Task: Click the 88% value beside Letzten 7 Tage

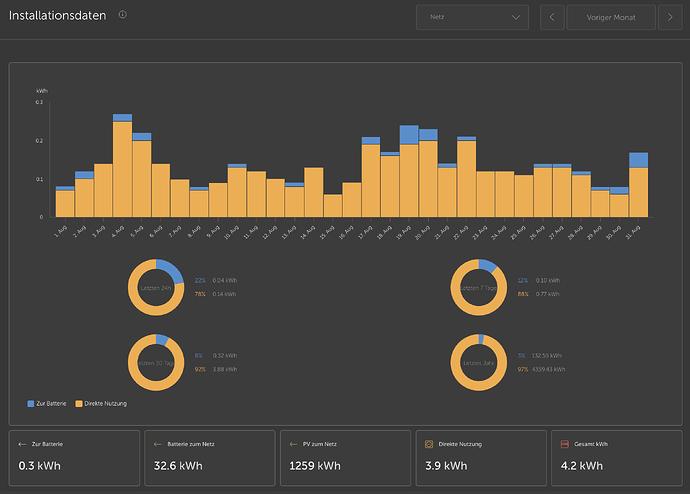Action: [x=523, y=294]
